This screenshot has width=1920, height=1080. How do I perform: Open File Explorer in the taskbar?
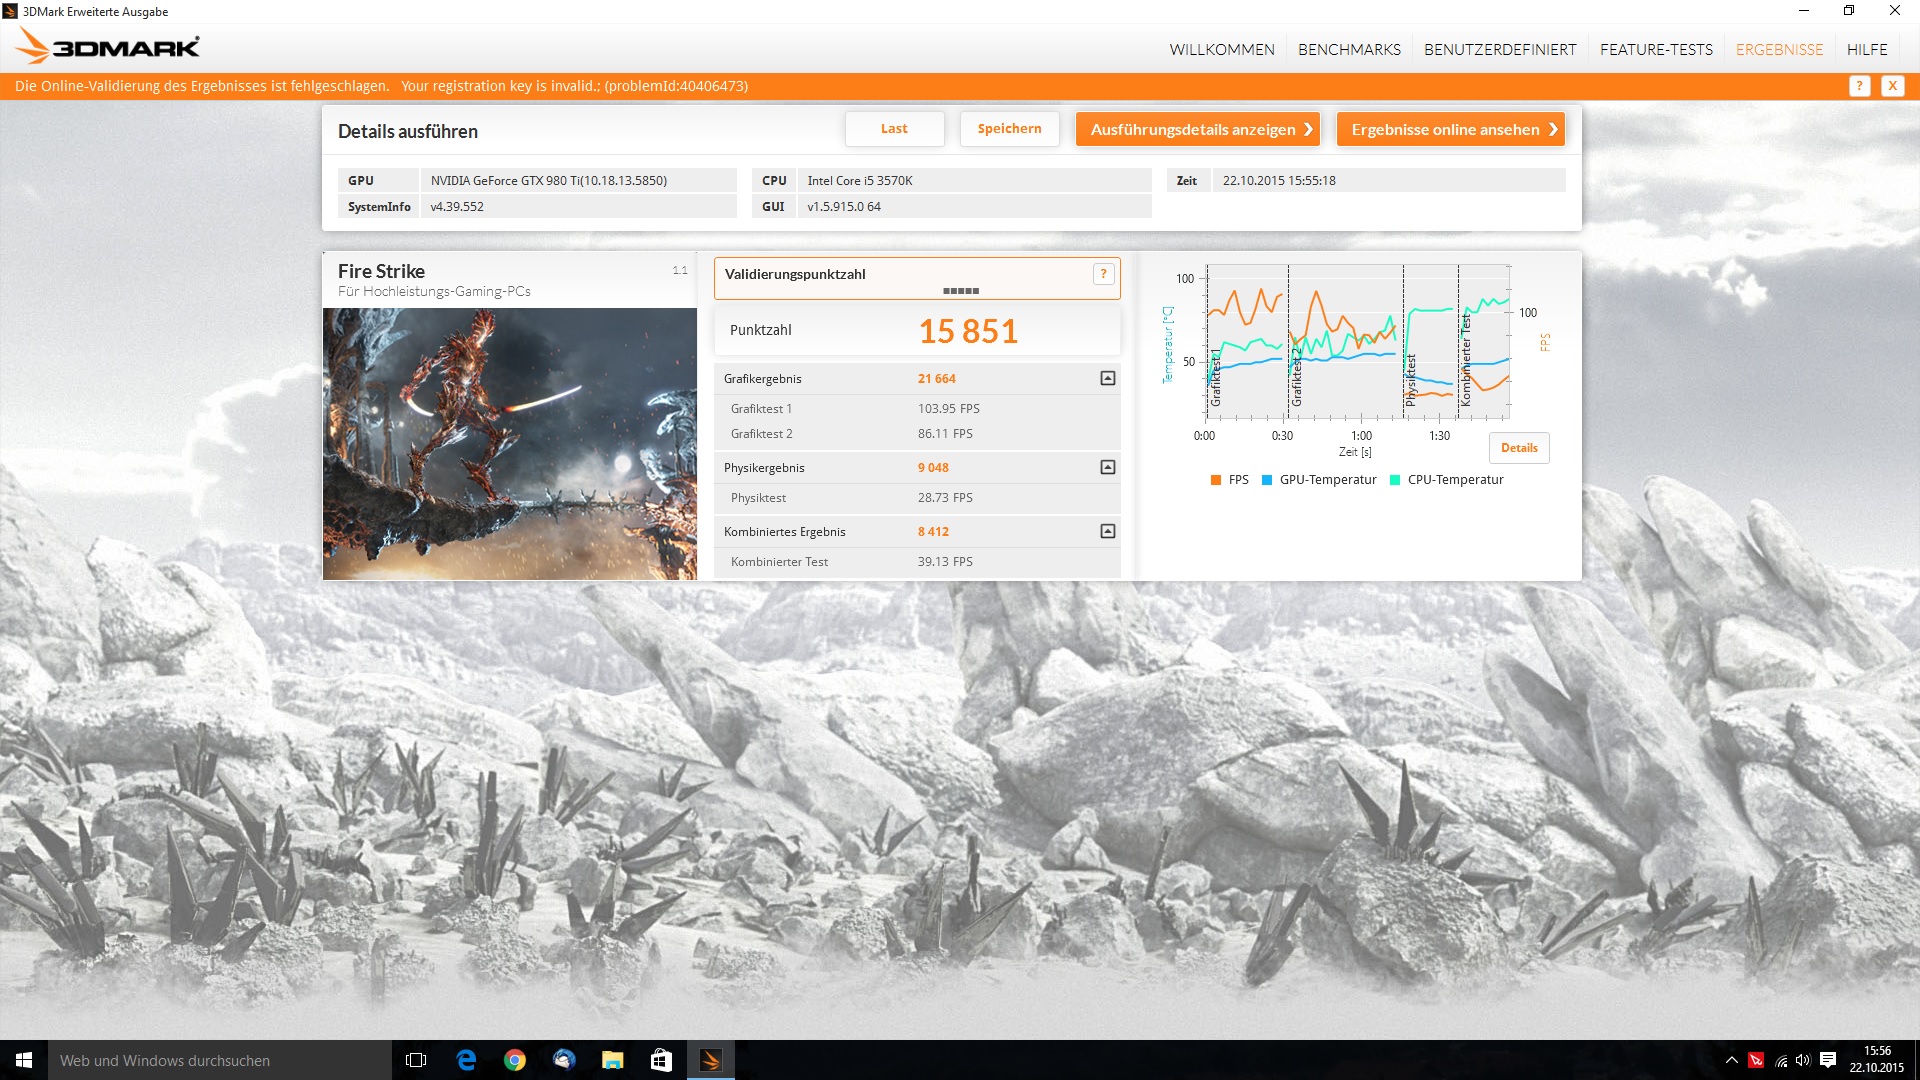pyautogui.click(x=612, y=1060)
